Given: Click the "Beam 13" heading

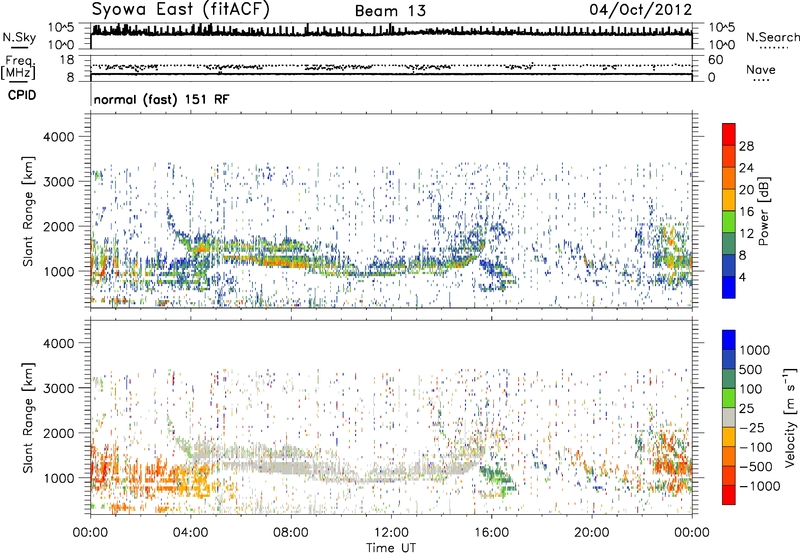Looking at the screenshot, I should 390,11.
